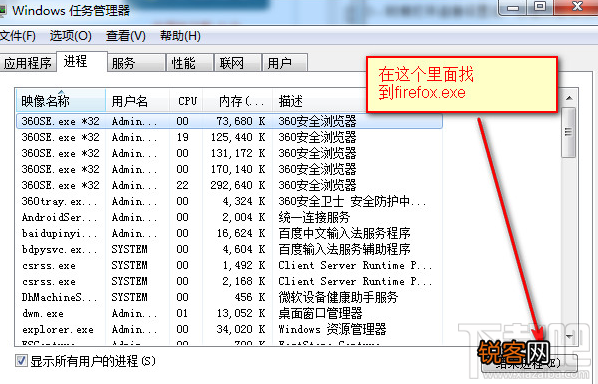Viewport: 598px width, 384px height.
Task: Close the Task Manager window
Action: [577, 7]
